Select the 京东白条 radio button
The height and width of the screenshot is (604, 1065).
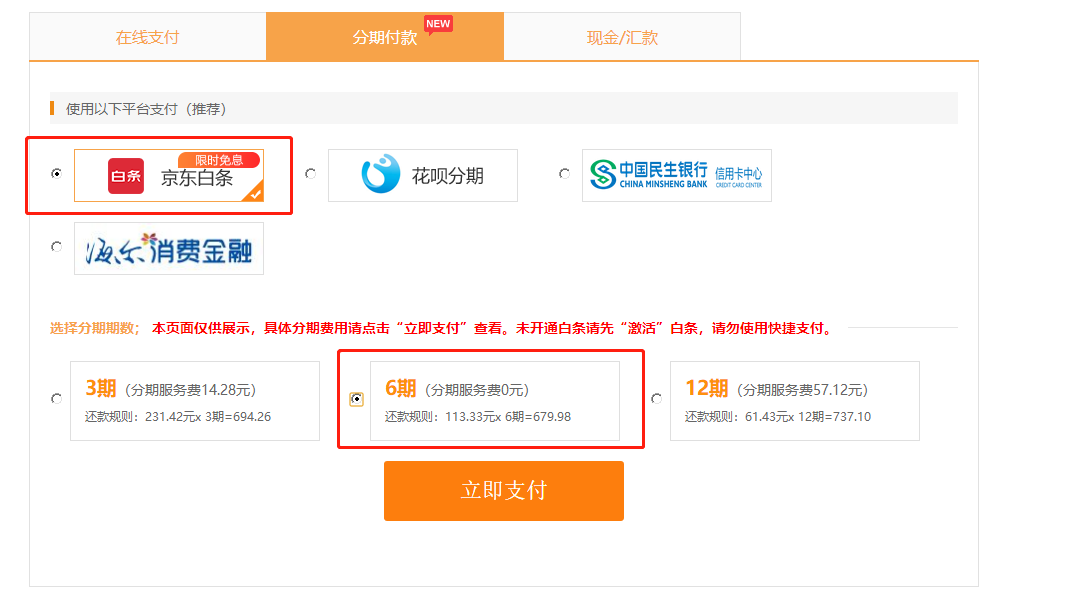57,175
